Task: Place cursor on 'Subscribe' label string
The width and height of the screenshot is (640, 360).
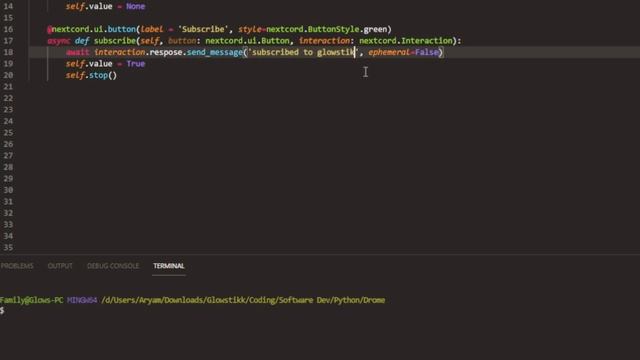Action: click(x=203, y=29)
